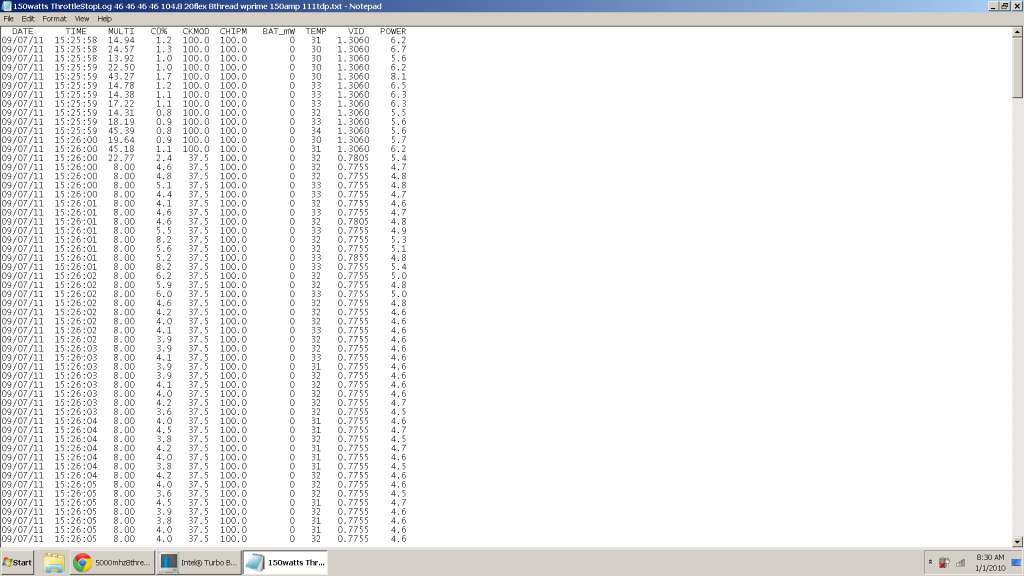Click the MULTI value 45.18
Image resolution: width=1024 pixels, height=576 pixels.
(x=121, y=150)
